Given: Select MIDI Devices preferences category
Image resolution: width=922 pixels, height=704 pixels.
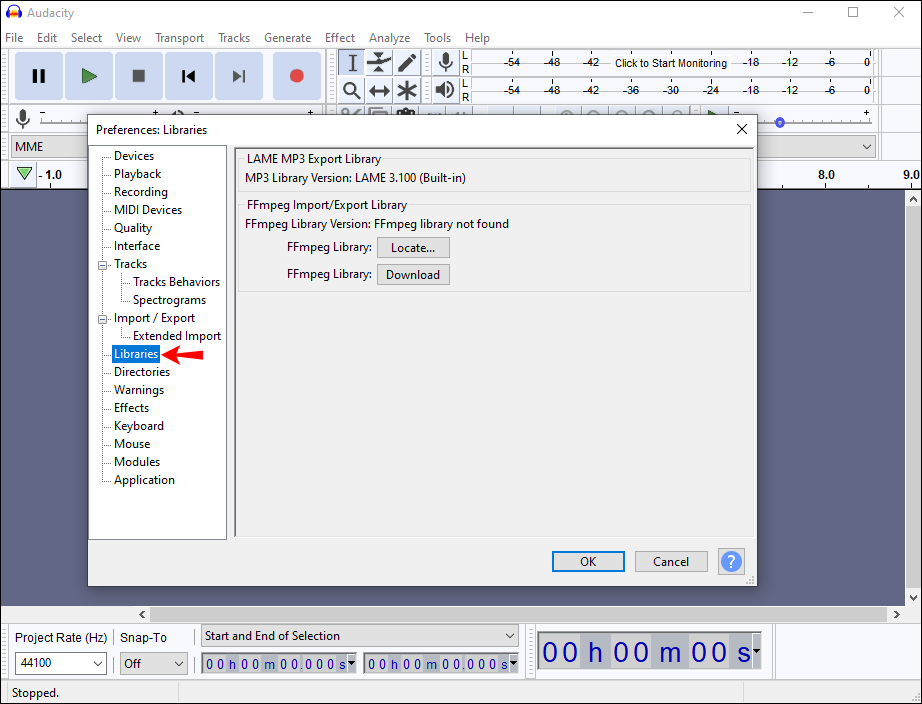Looking at the screenshot, I should (148, 210).
